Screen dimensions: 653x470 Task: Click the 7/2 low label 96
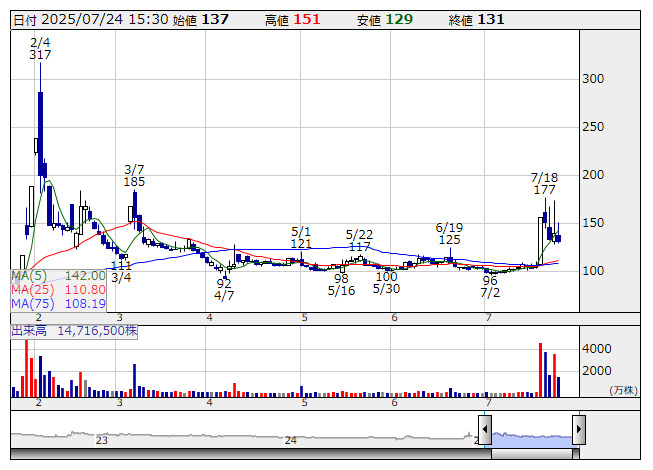point(490,281)
